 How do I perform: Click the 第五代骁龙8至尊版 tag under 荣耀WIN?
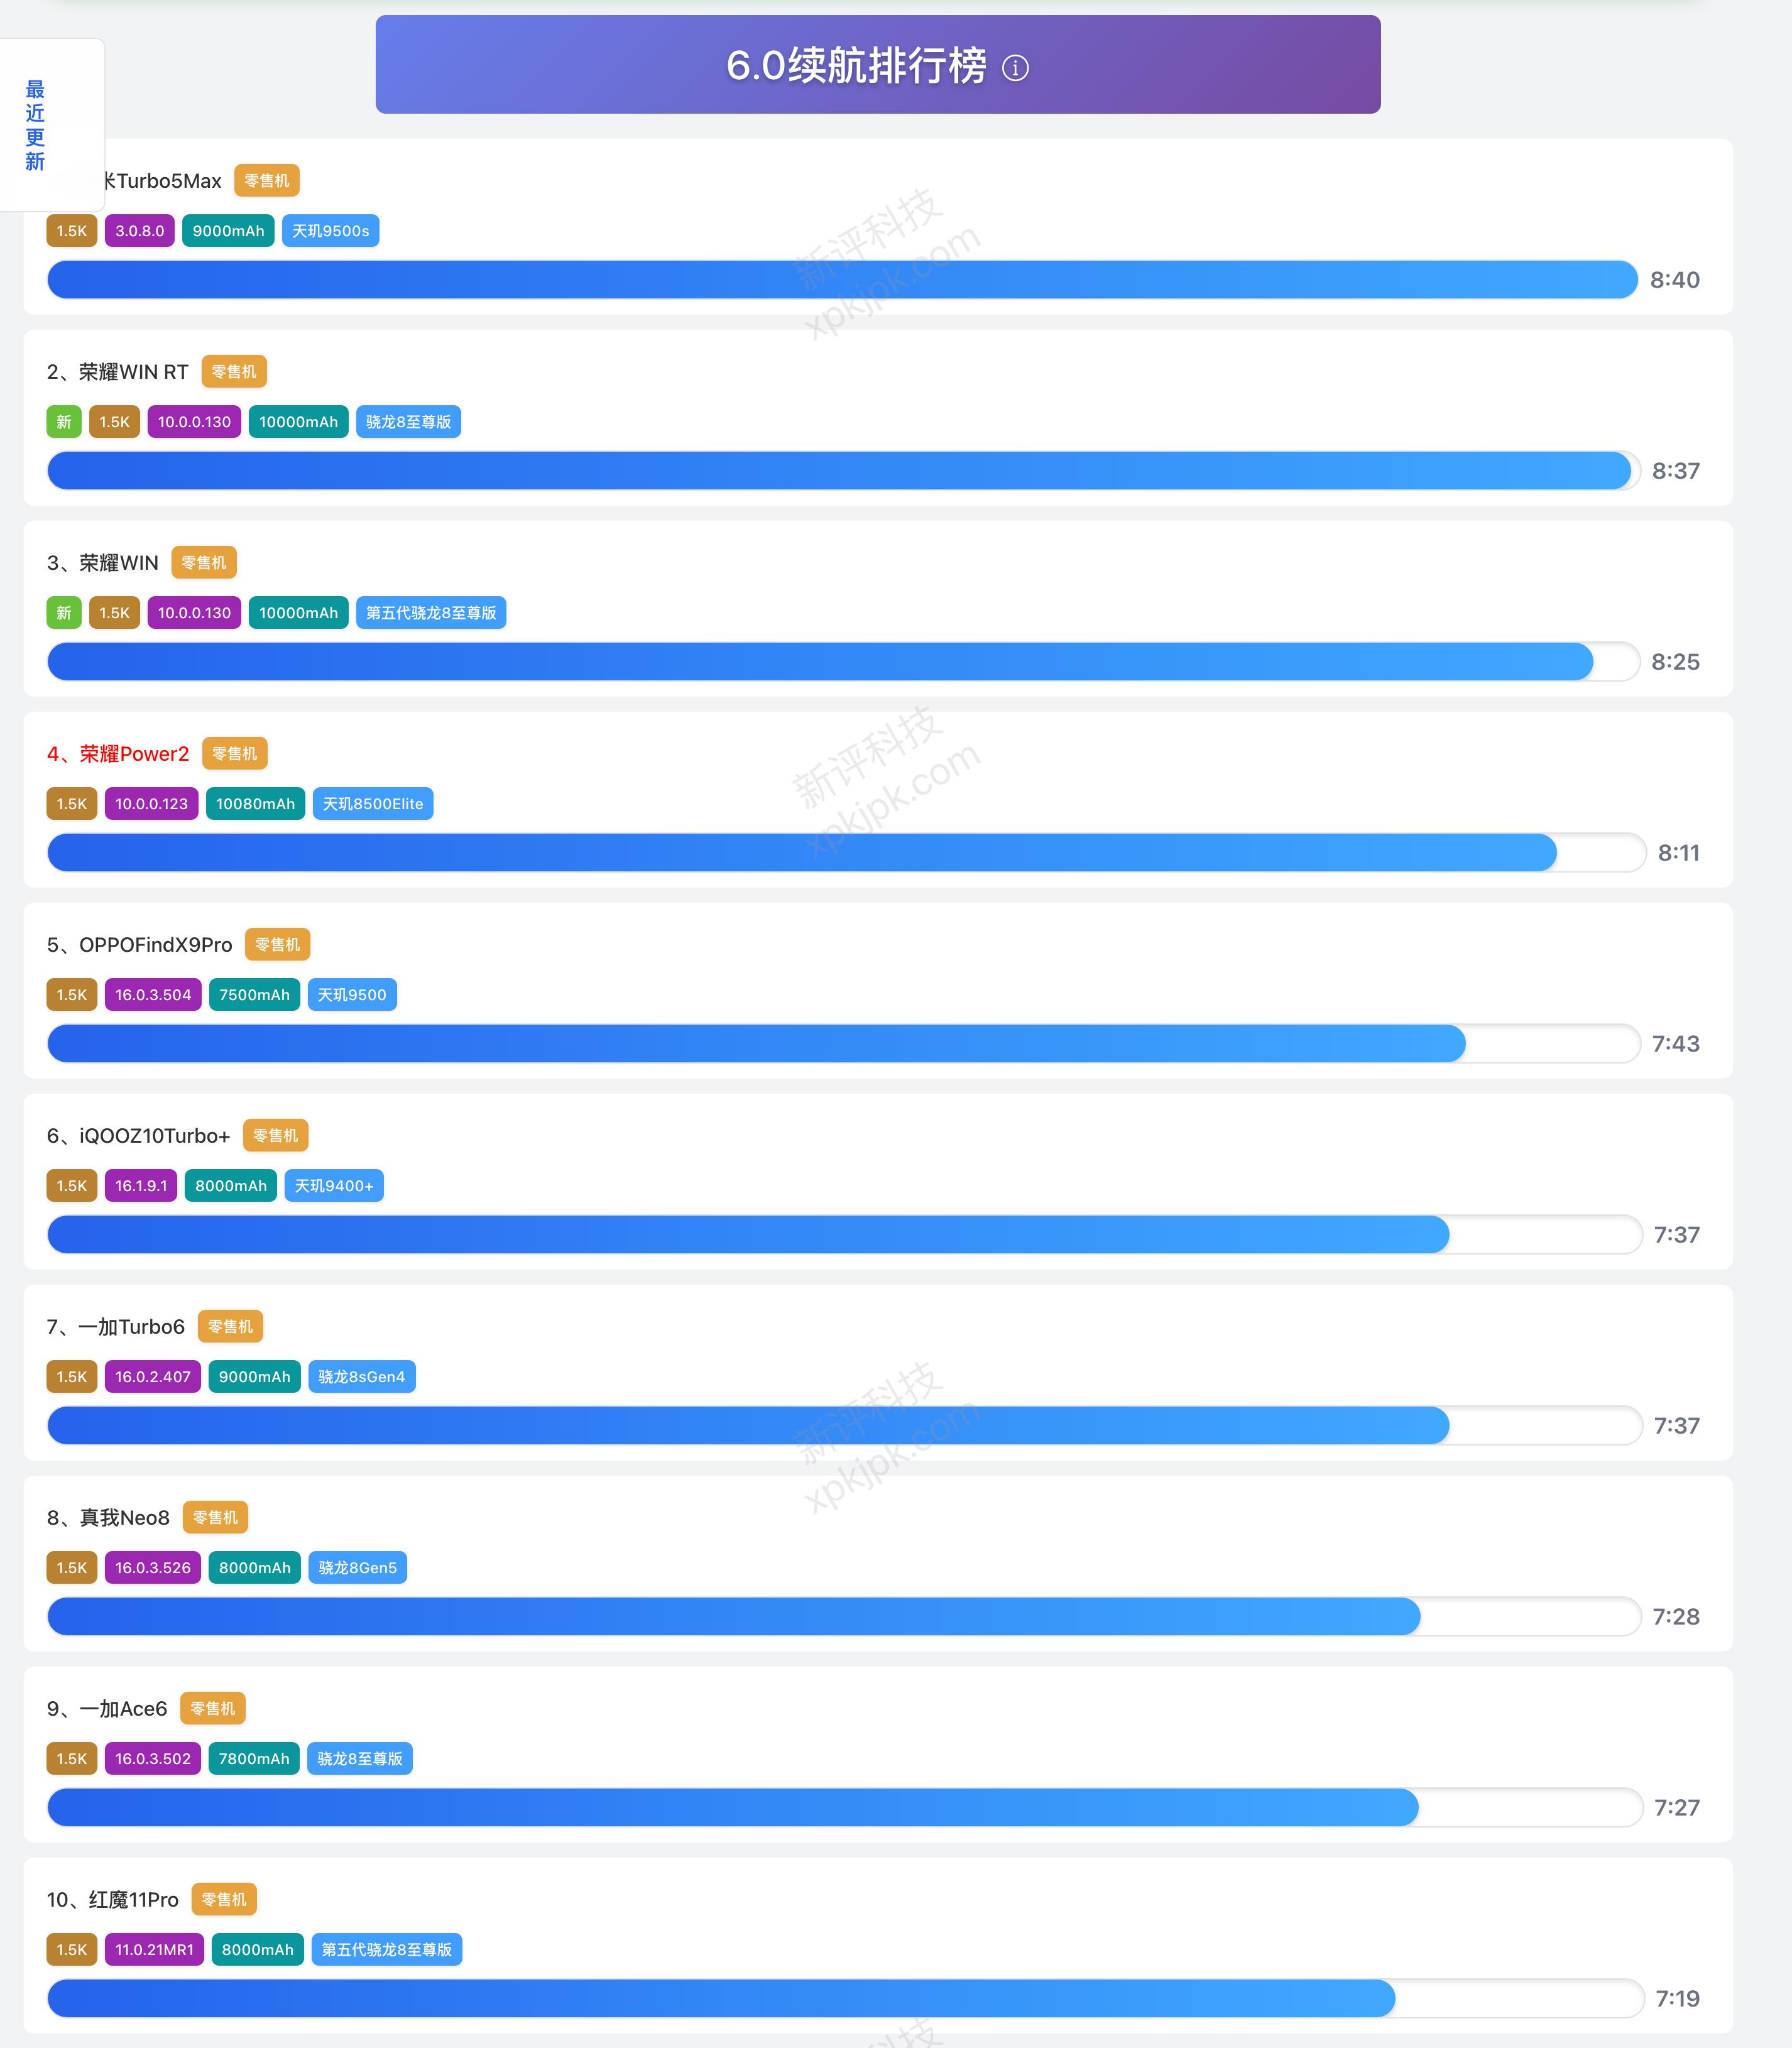pyautogui.click(x=431, y=613)
